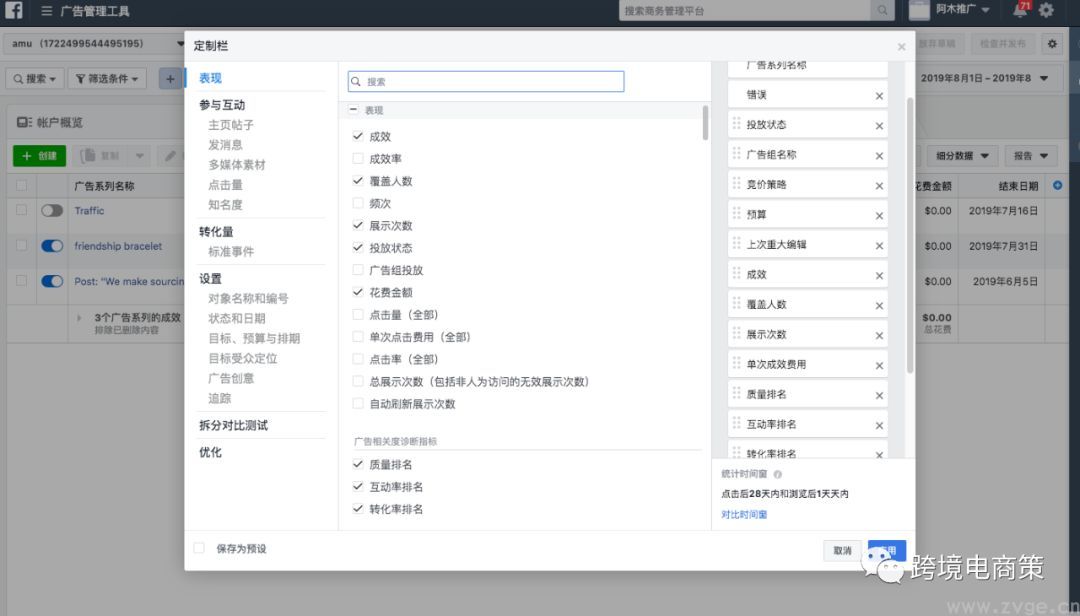
Task: Enable the Traffic campaign toggle
Action: [x=51, y=210]
